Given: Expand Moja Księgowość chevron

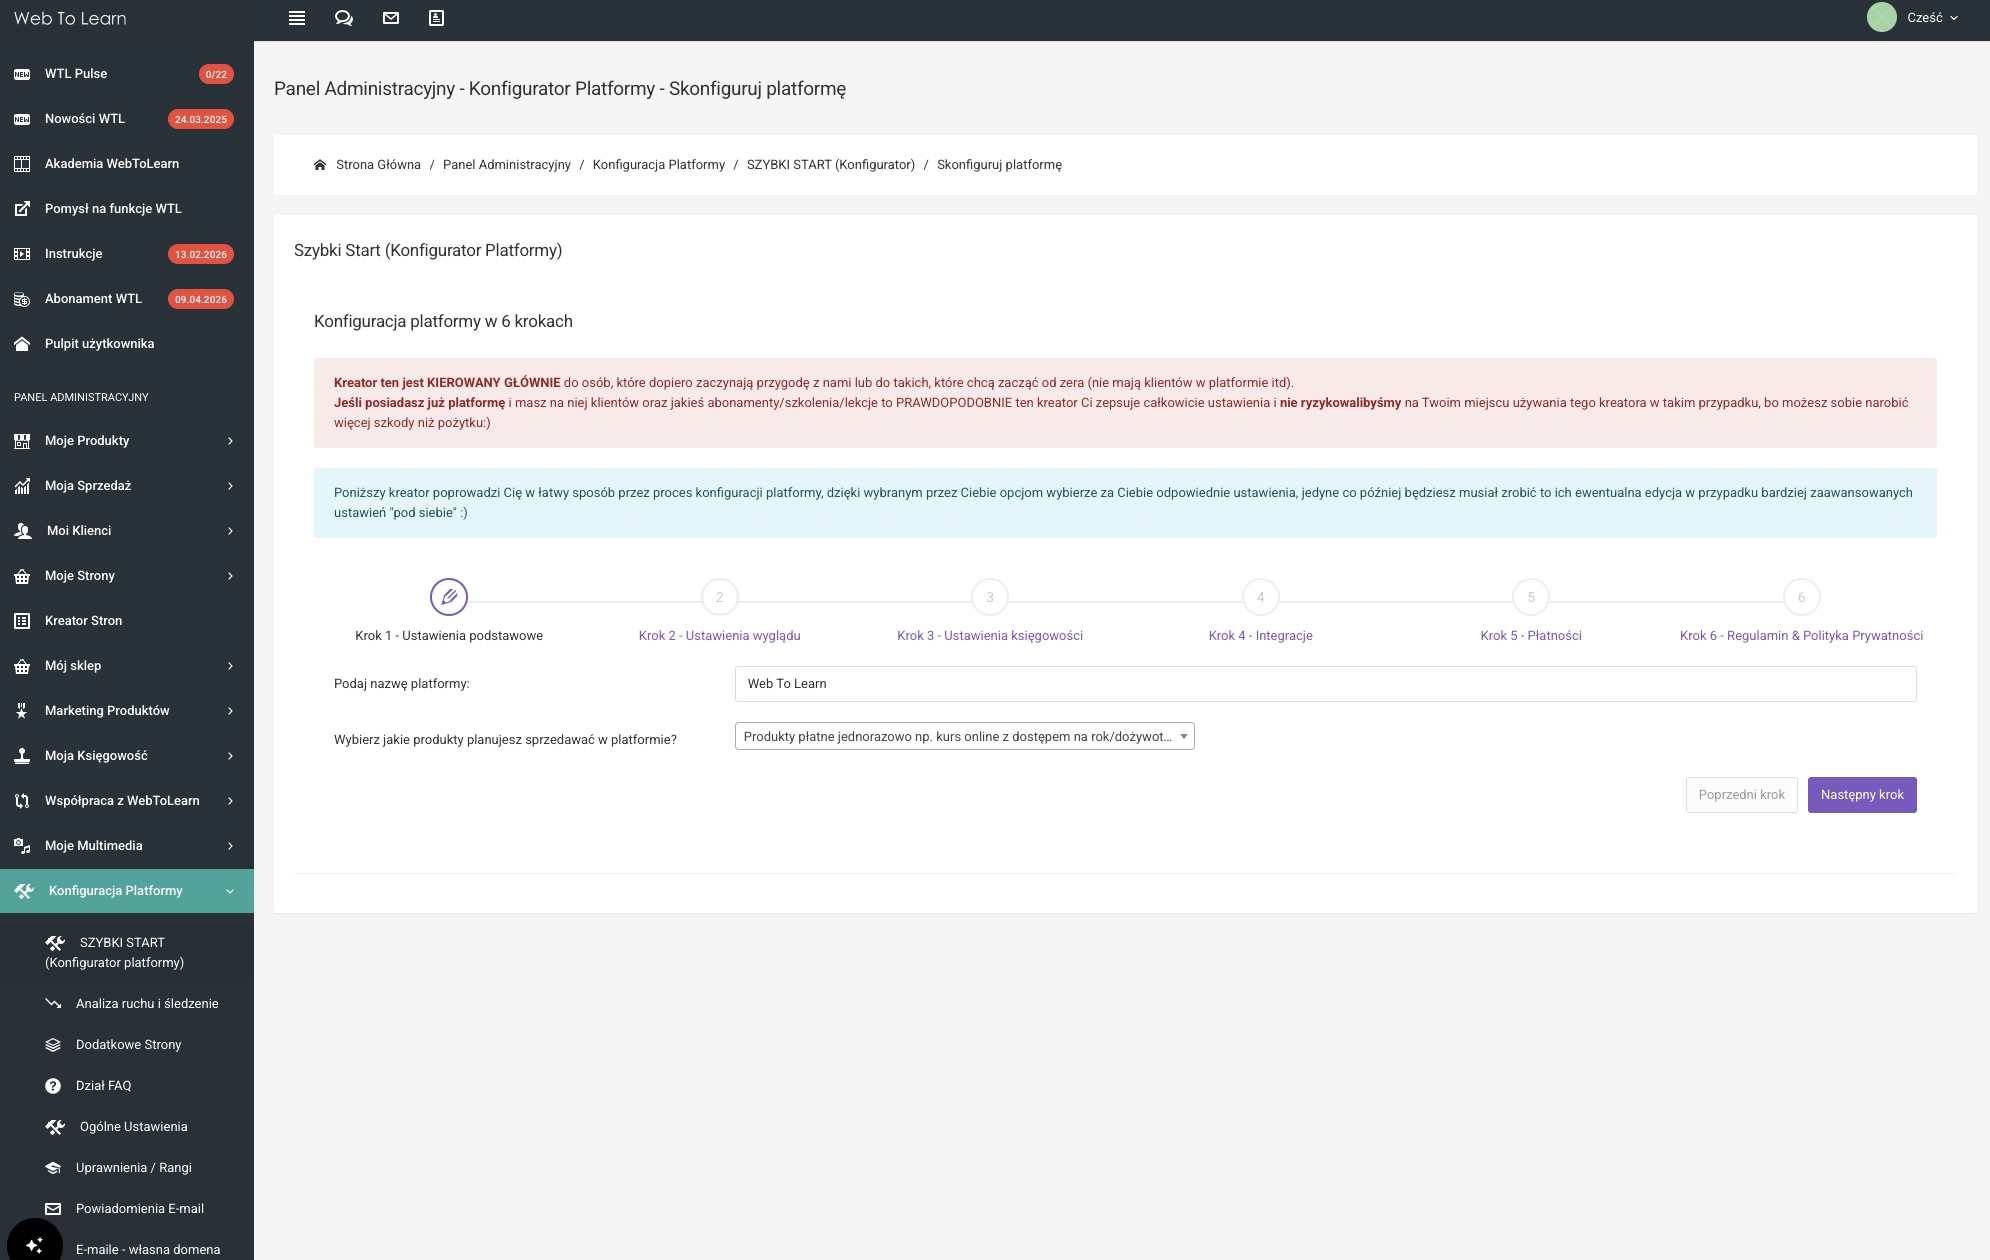Looking at the screenshot, I should (x=230, y=756).
